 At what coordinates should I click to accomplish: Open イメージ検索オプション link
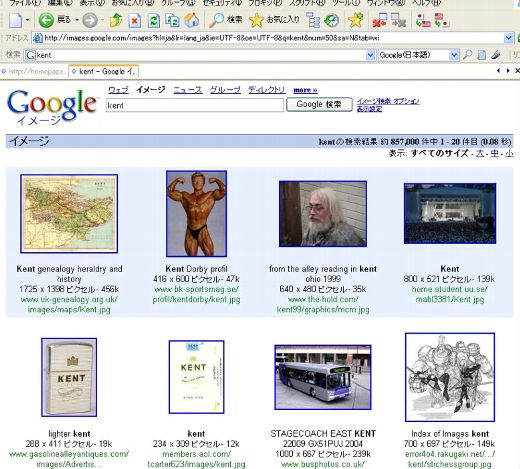click(x=388, y=101)
